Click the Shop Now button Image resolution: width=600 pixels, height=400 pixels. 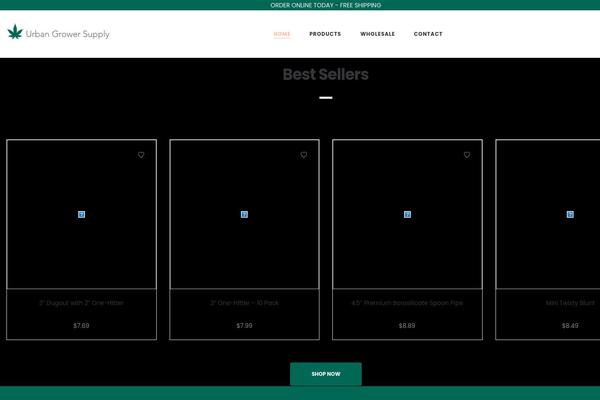tap(326, 374)
